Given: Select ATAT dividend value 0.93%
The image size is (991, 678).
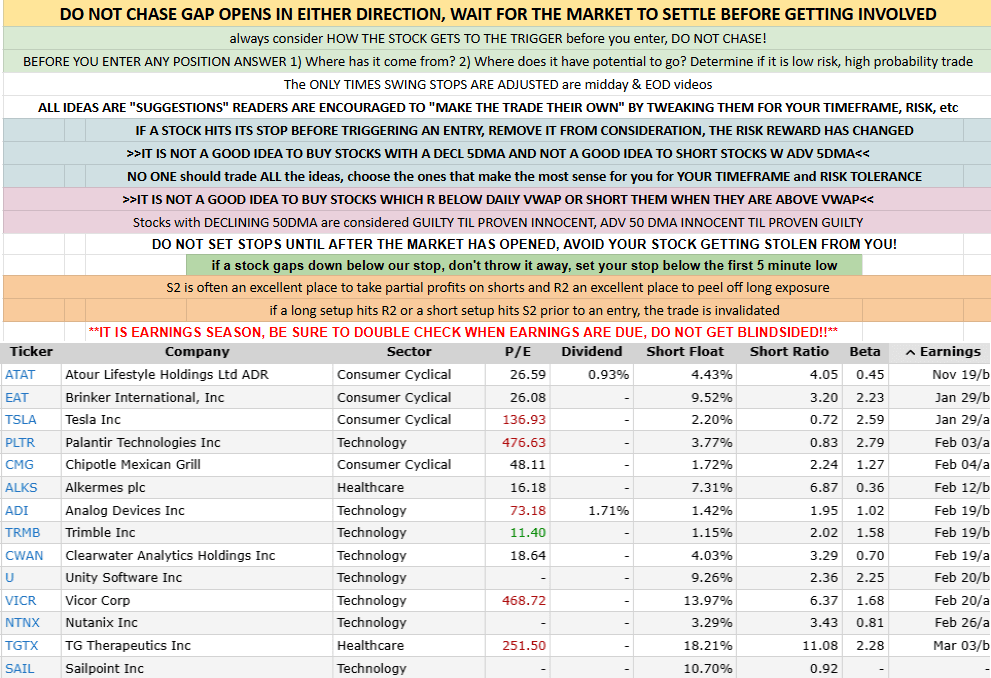Looking at the screenshot, I should pos(608,375).
